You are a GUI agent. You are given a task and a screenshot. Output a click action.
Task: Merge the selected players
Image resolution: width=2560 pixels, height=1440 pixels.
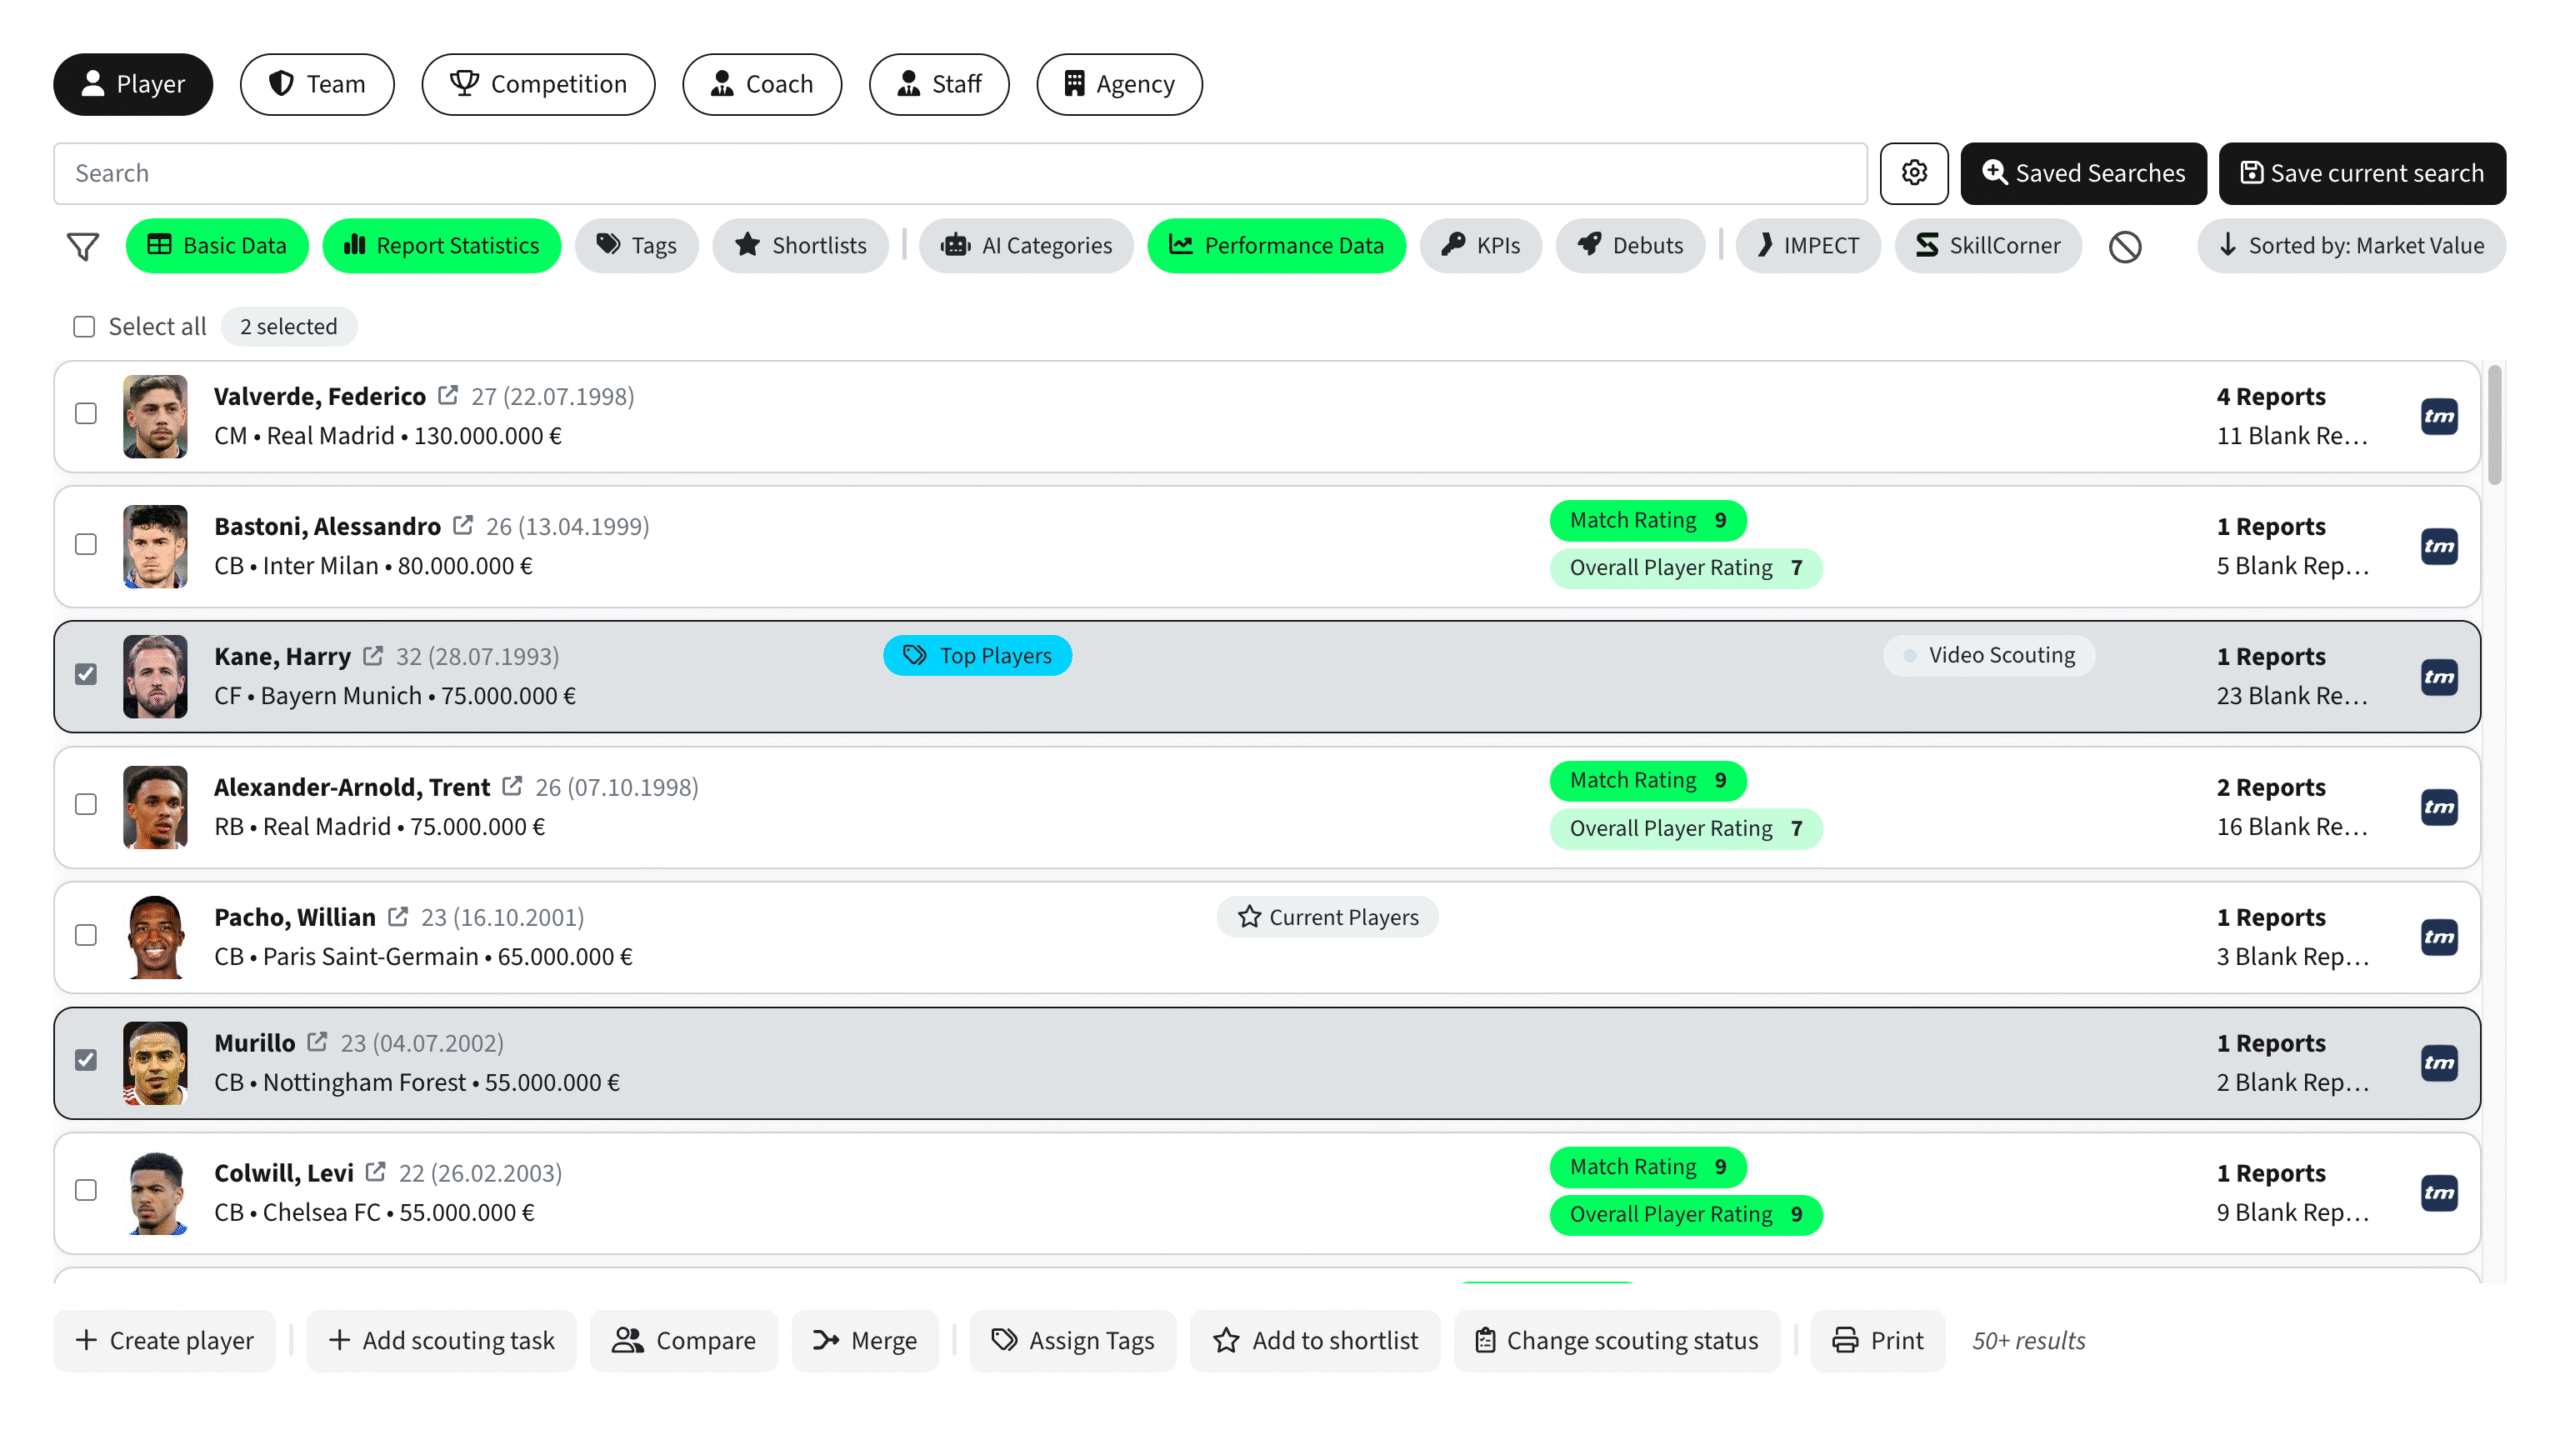tap(865, 1341)
